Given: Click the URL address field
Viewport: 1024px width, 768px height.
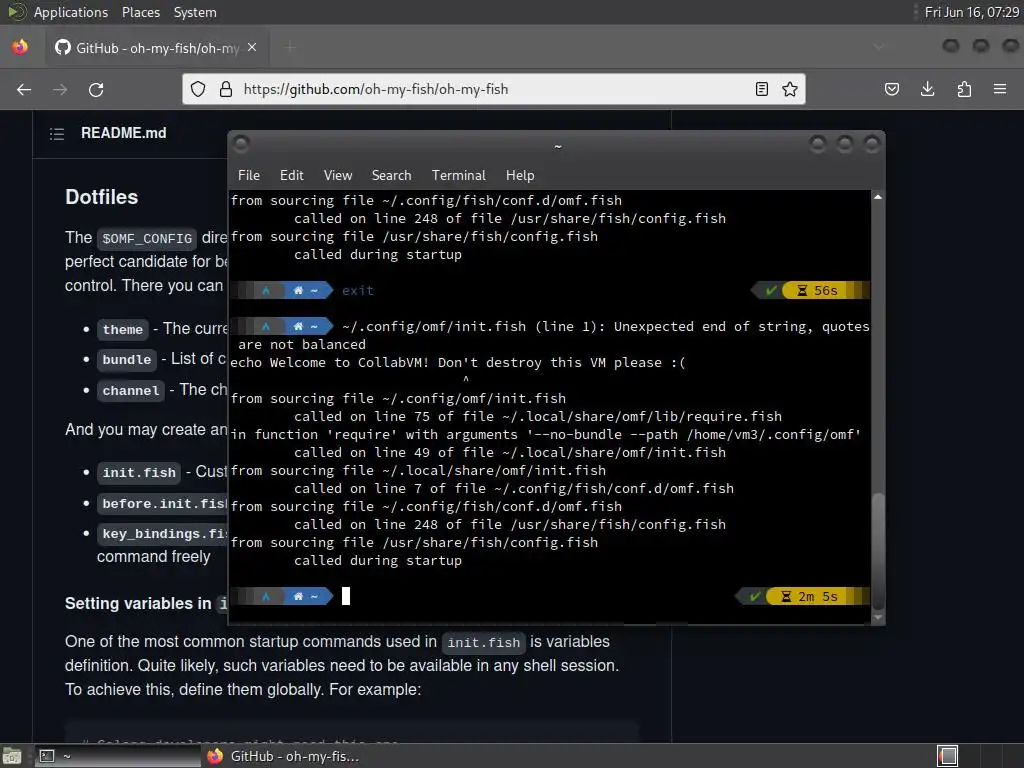Looking at the screenshot, I should tap(494, 89).
